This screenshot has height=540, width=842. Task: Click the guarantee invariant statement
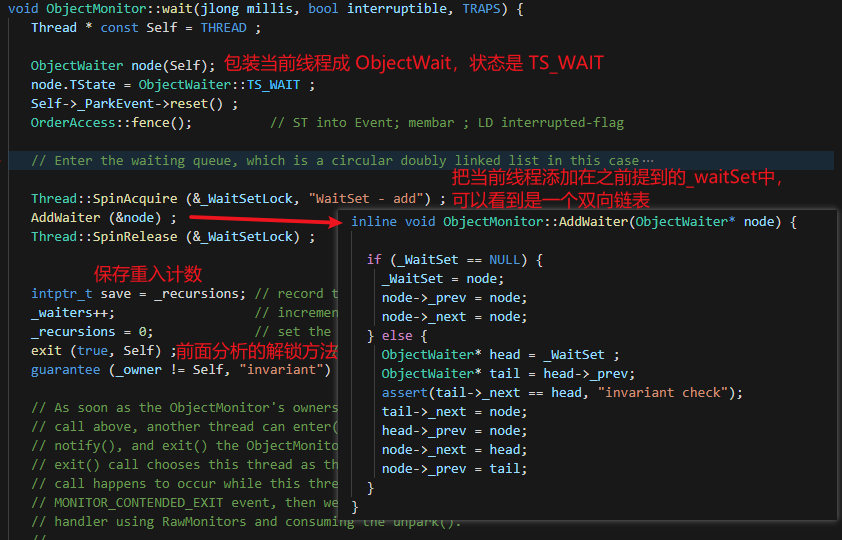(x=181, y=370)
